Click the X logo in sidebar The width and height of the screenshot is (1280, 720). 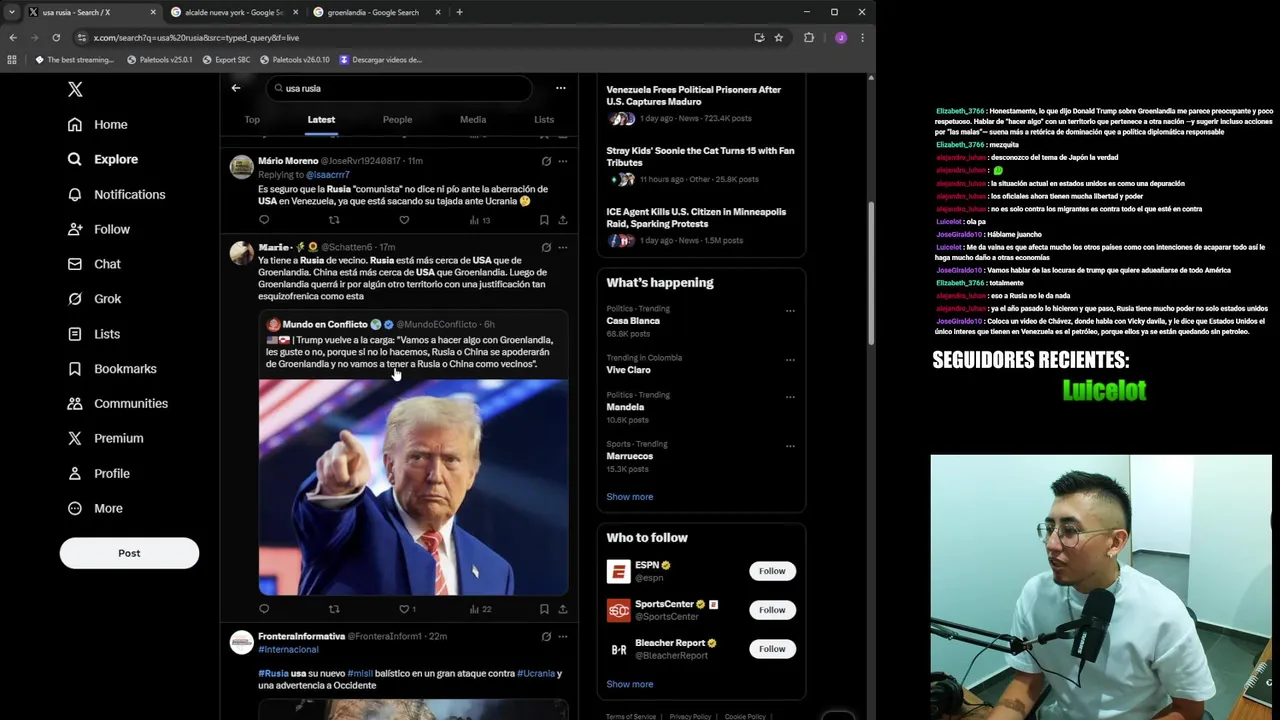click(x=75, y=90)
